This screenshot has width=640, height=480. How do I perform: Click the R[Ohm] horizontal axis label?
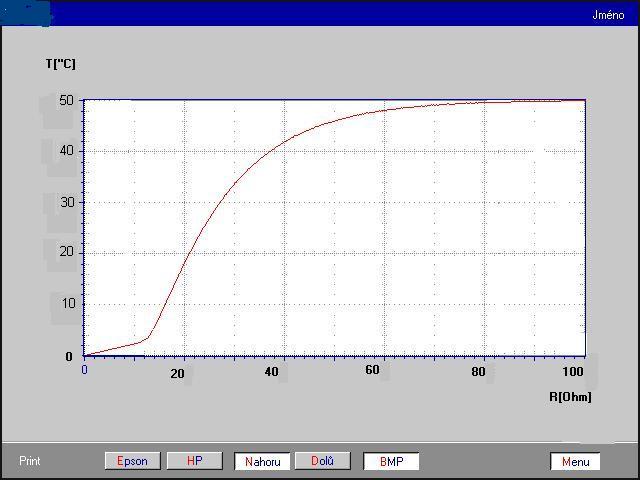click(570, 397)
